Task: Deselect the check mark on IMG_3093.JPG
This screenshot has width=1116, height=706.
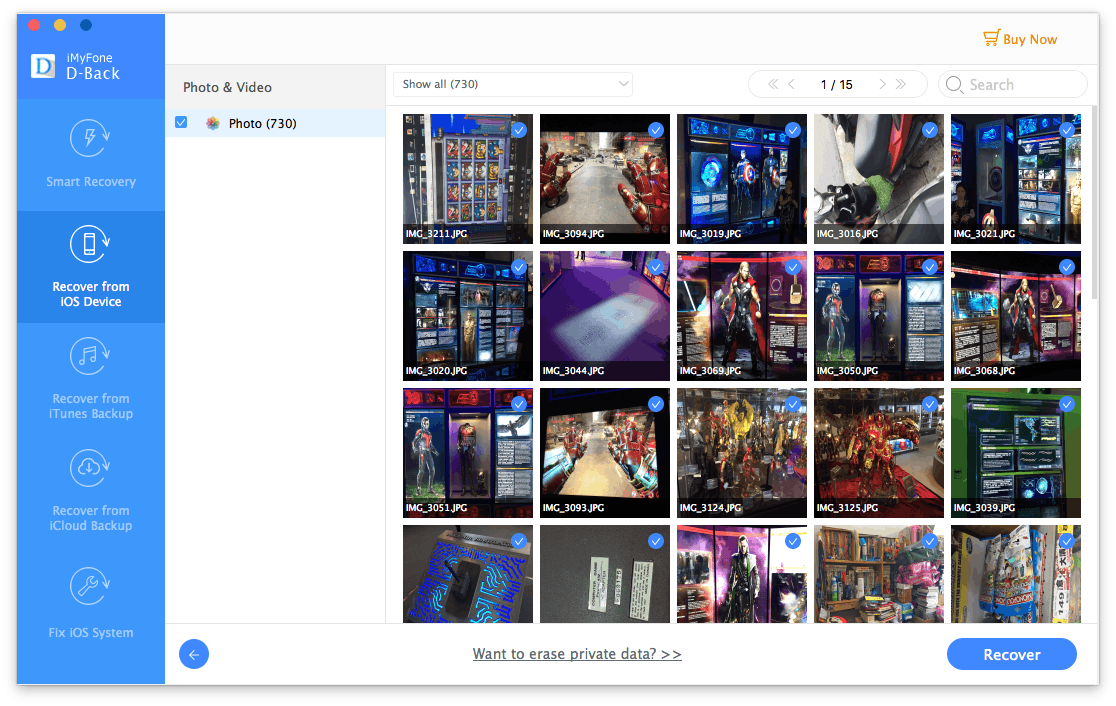Action: (x=656, y=404)
